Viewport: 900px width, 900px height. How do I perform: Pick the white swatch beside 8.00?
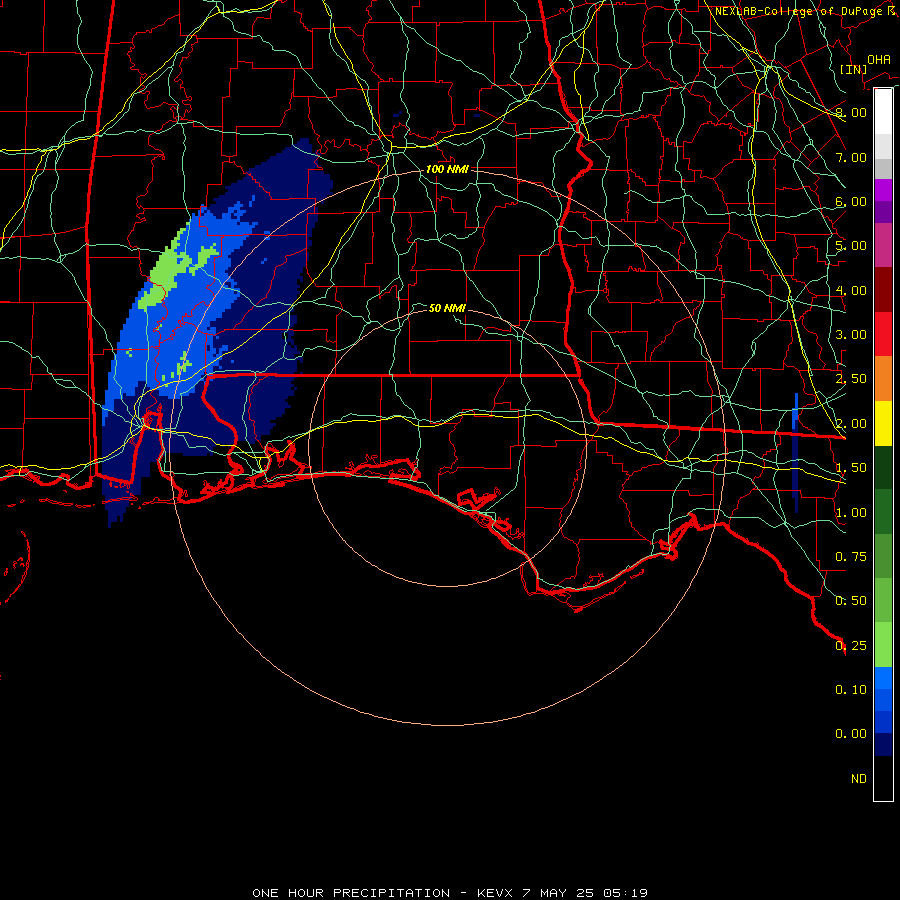tap(883, 112)
